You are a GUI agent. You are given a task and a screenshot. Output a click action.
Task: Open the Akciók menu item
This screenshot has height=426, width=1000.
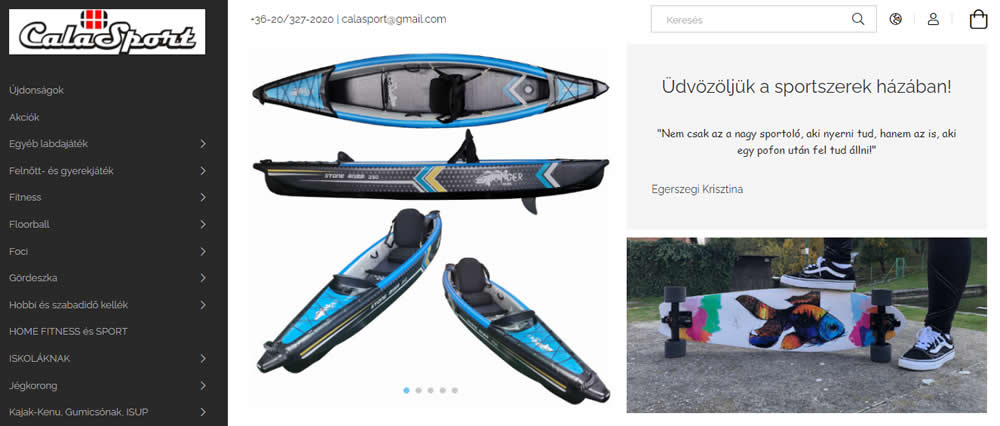pos(24,117)
